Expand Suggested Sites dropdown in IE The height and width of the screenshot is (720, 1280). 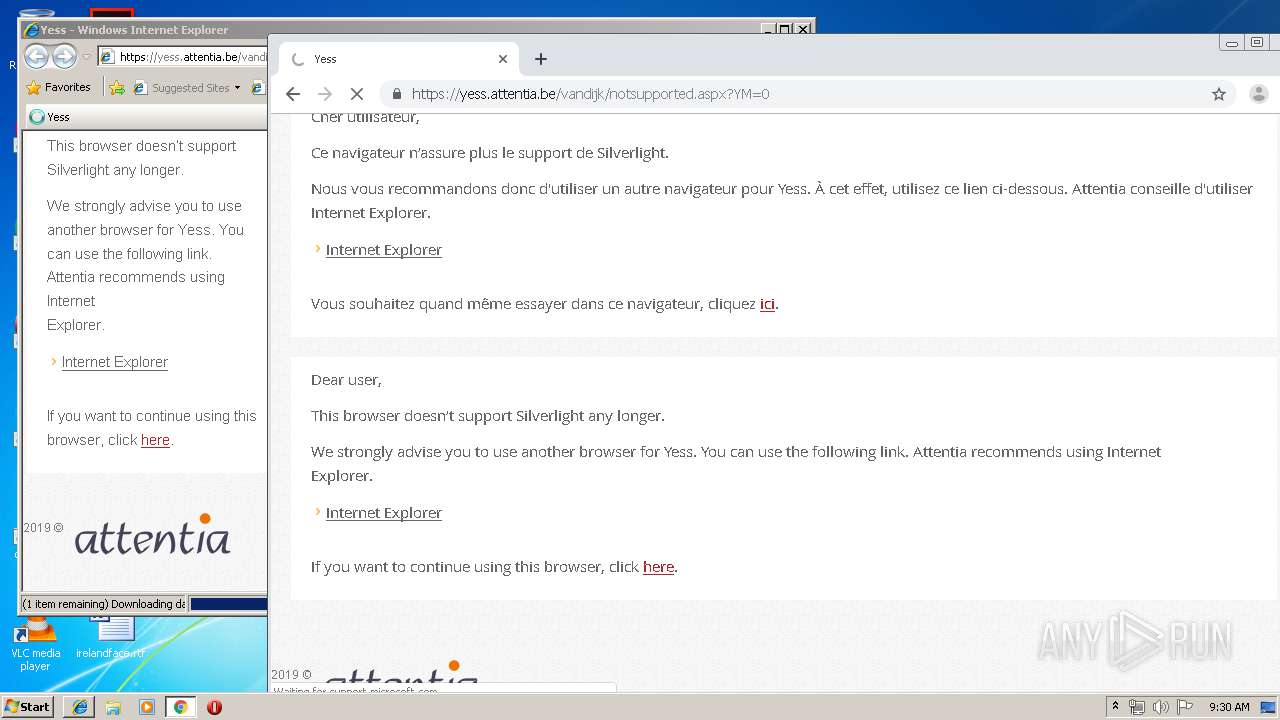point(237,88)
